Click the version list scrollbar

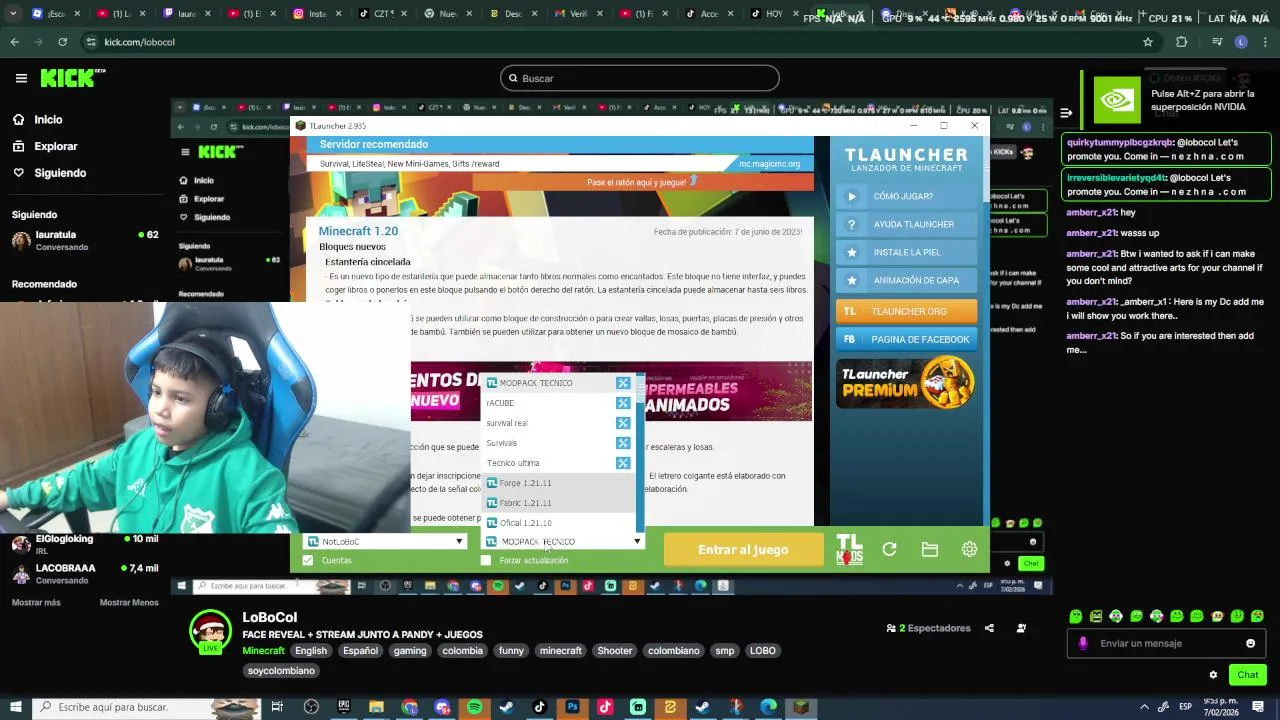[640, 454]
